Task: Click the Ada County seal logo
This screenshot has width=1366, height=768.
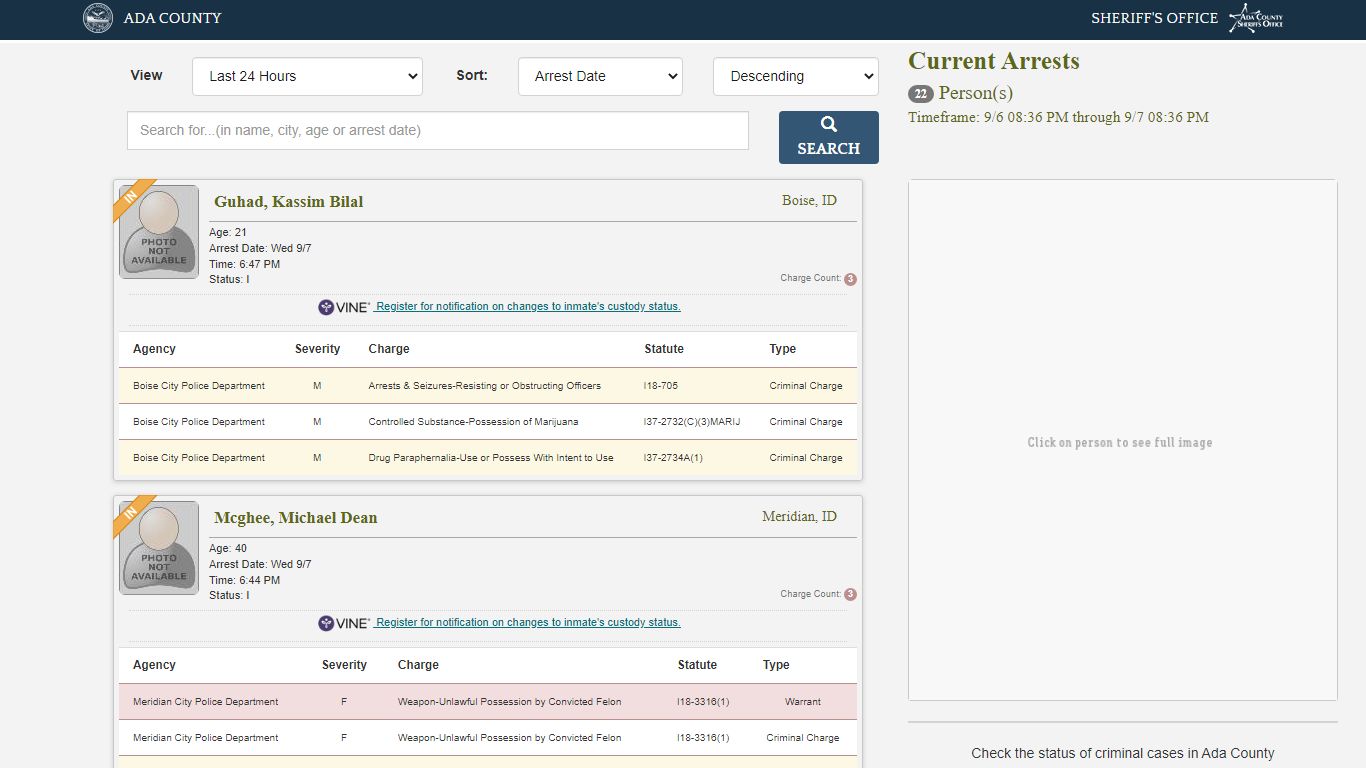Action: coord(98,18)
